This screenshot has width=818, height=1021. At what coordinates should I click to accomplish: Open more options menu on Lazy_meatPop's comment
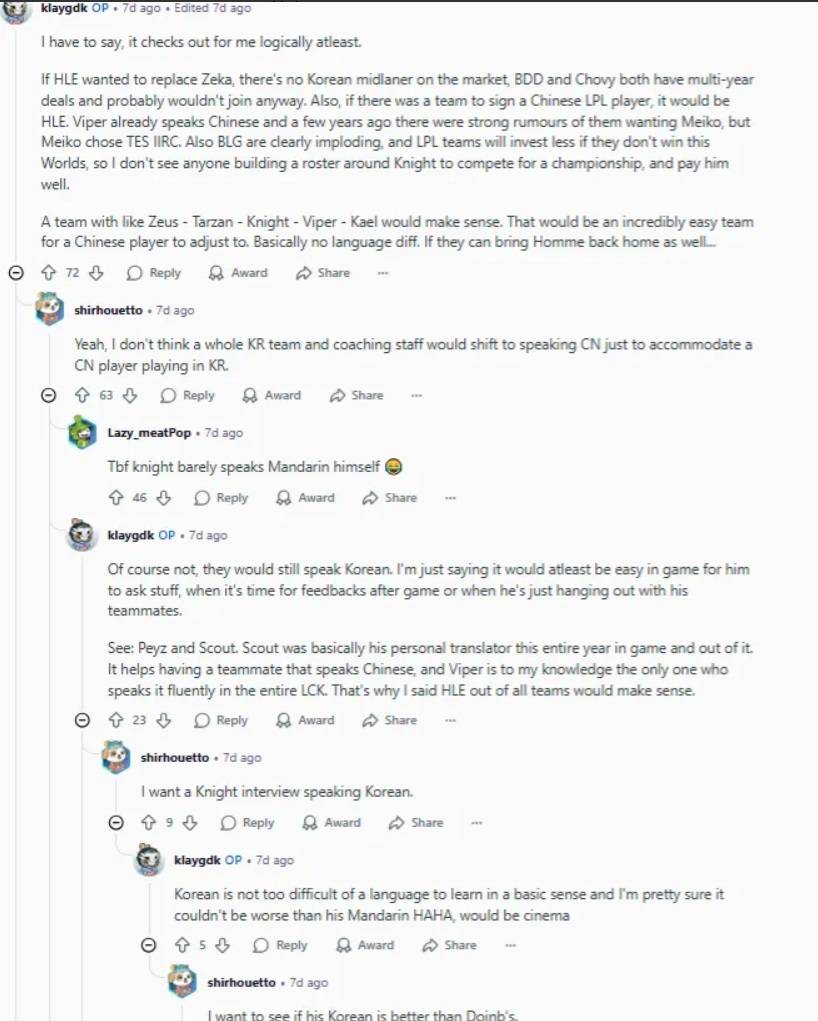pyautogui.click(x=450, y=498)
